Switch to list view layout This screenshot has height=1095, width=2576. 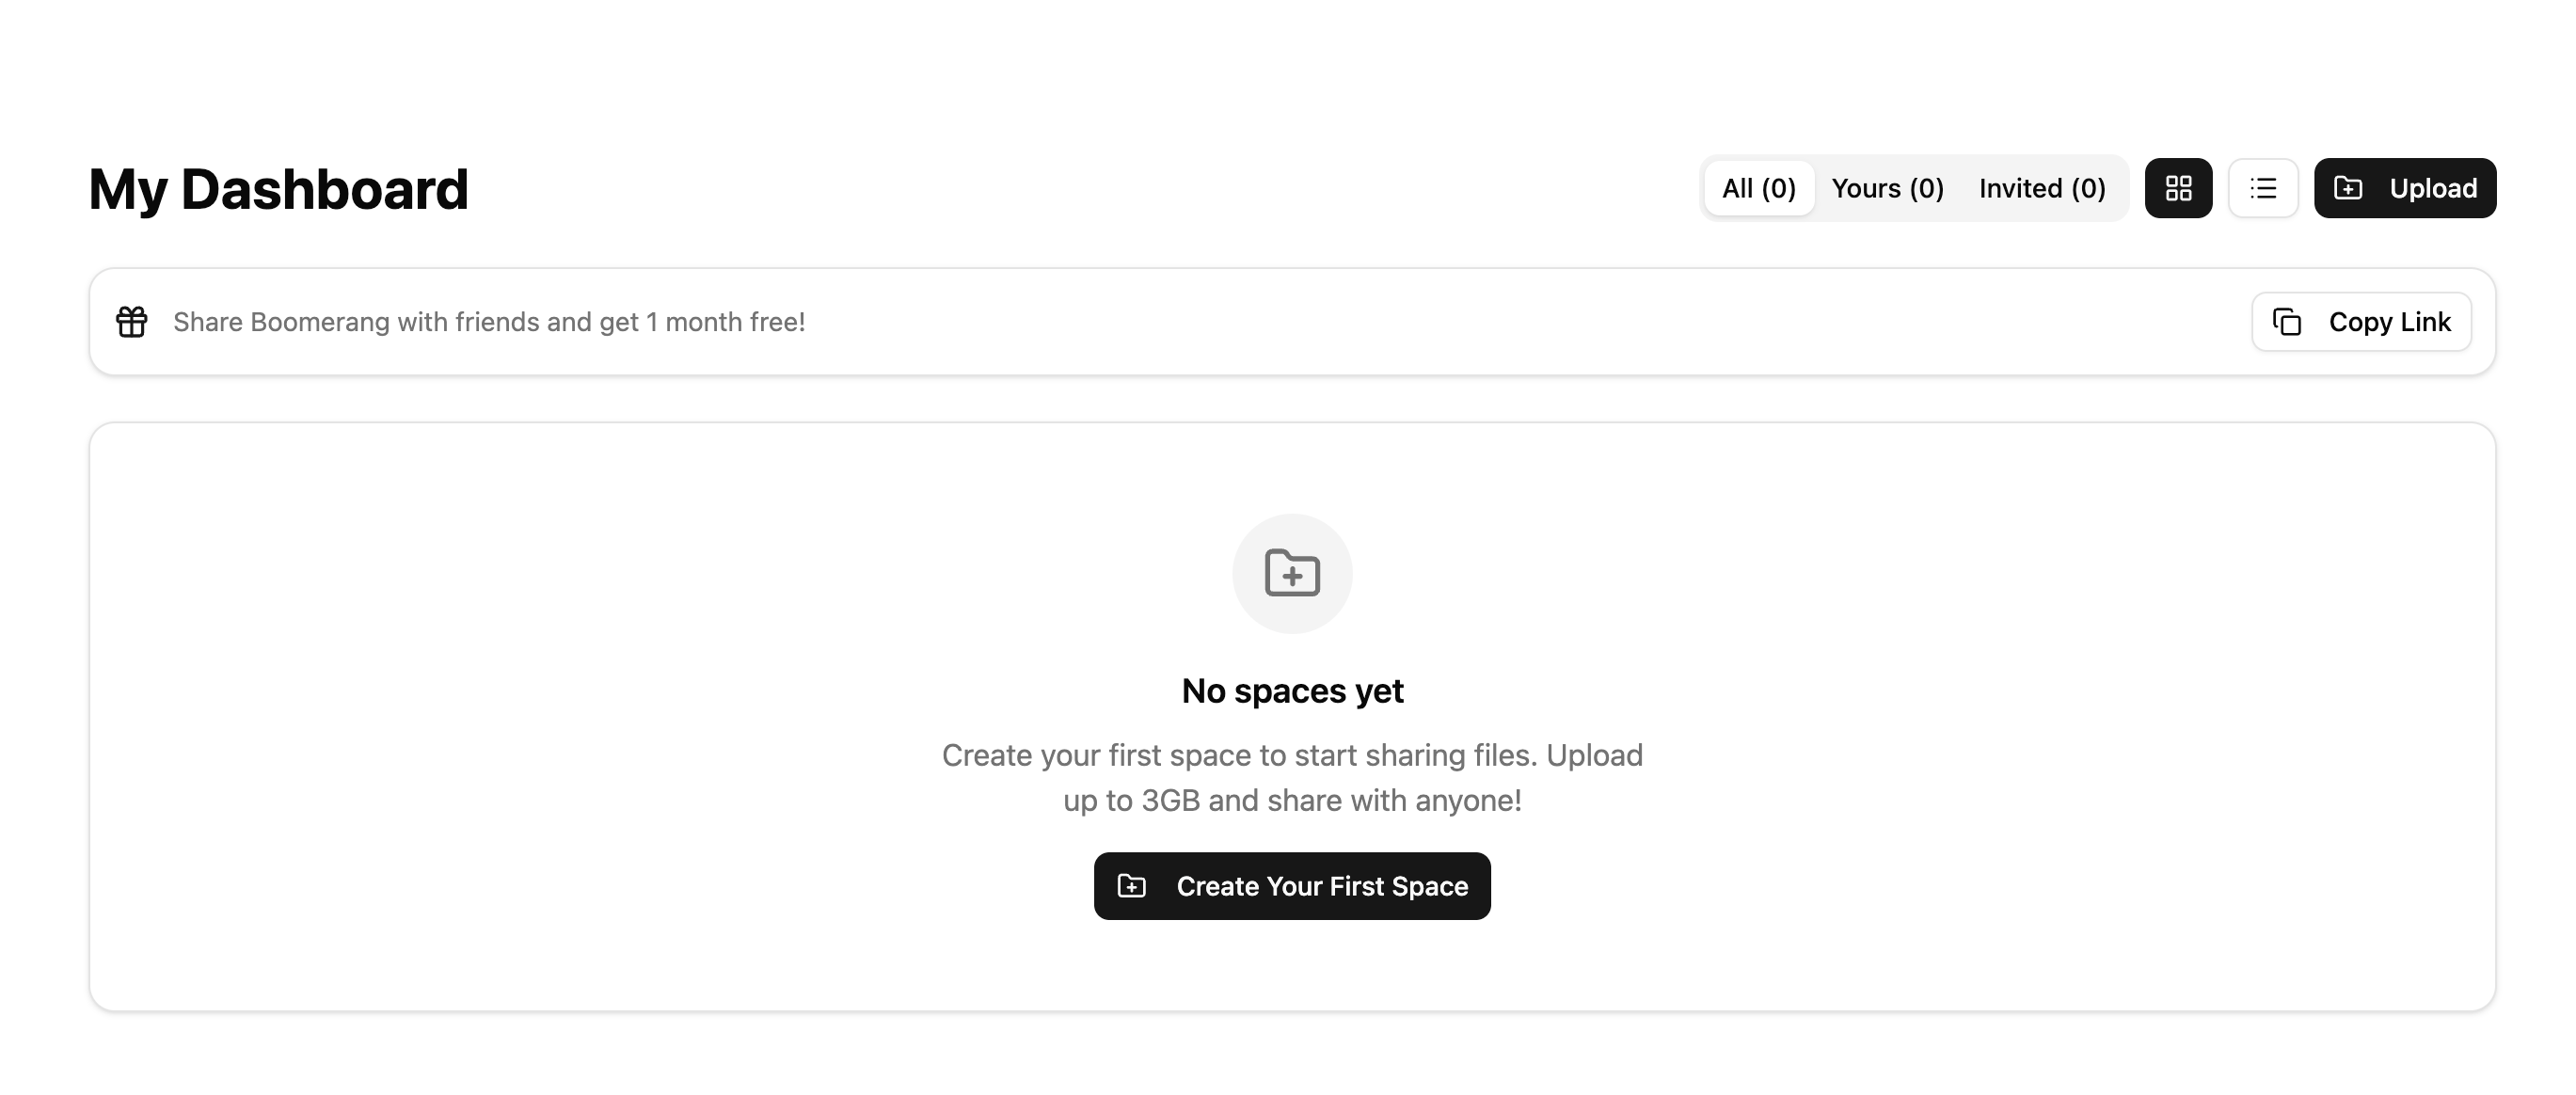(2263, 188)
